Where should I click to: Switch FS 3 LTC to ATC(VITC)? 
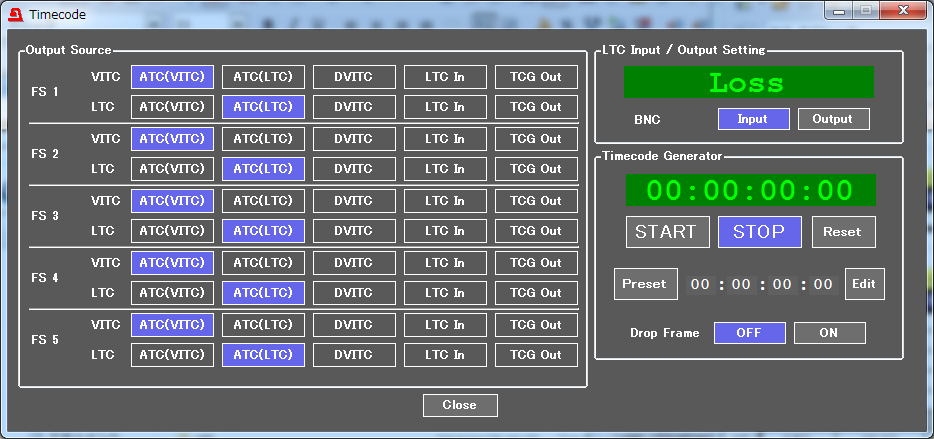pyautogui.click(x=172, y=231)
